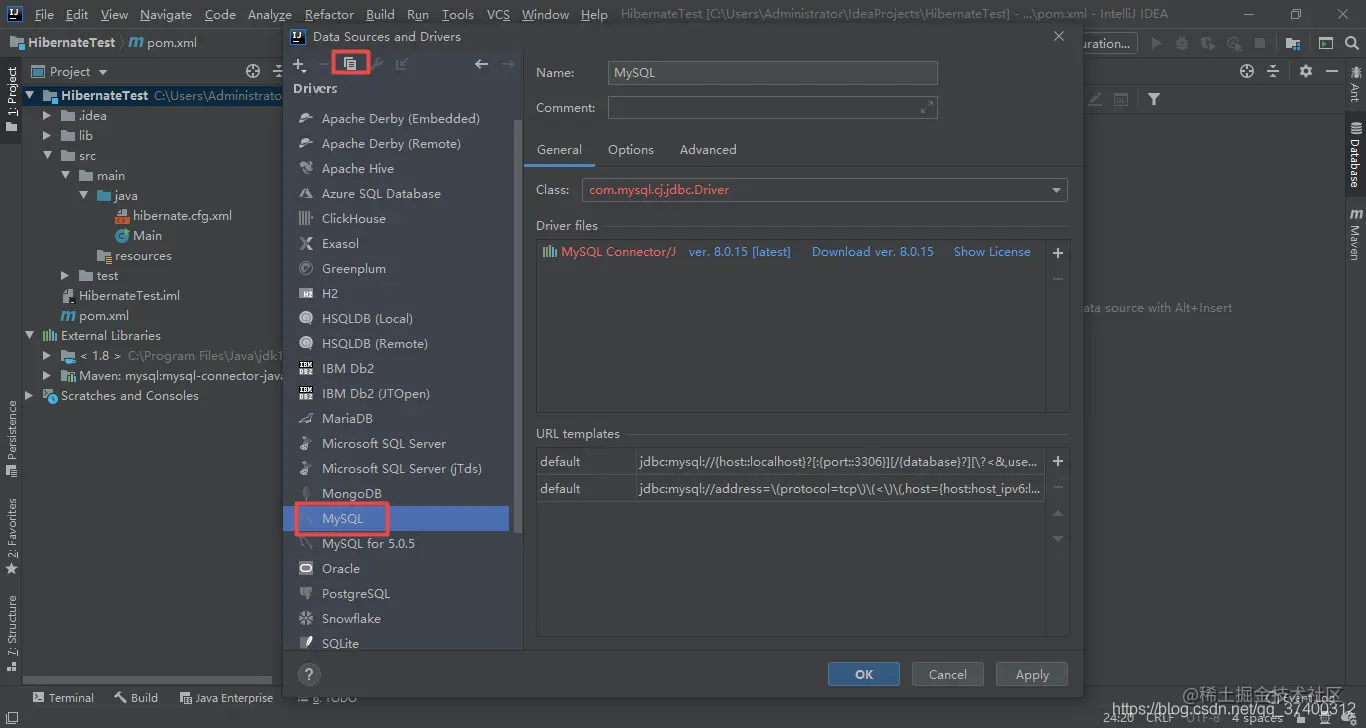The image size is (1366, 728).
Task: Expand the test folder
Action: click(65, 276)
